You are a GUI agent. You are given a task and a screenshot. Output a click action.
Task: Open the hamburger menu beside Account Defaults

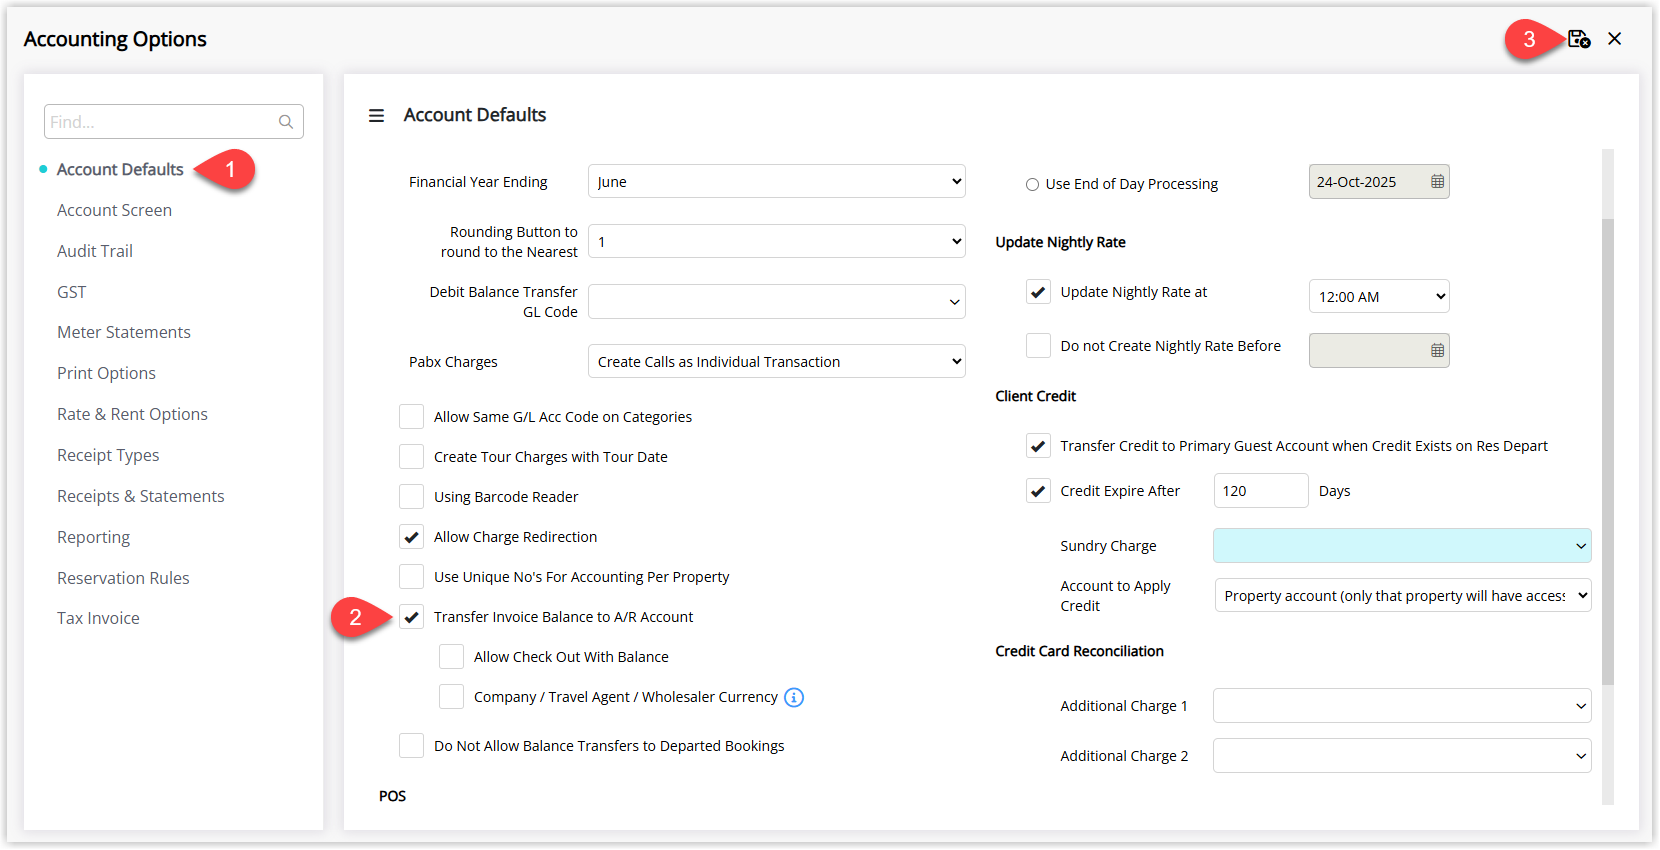click(x=376, y=116)
